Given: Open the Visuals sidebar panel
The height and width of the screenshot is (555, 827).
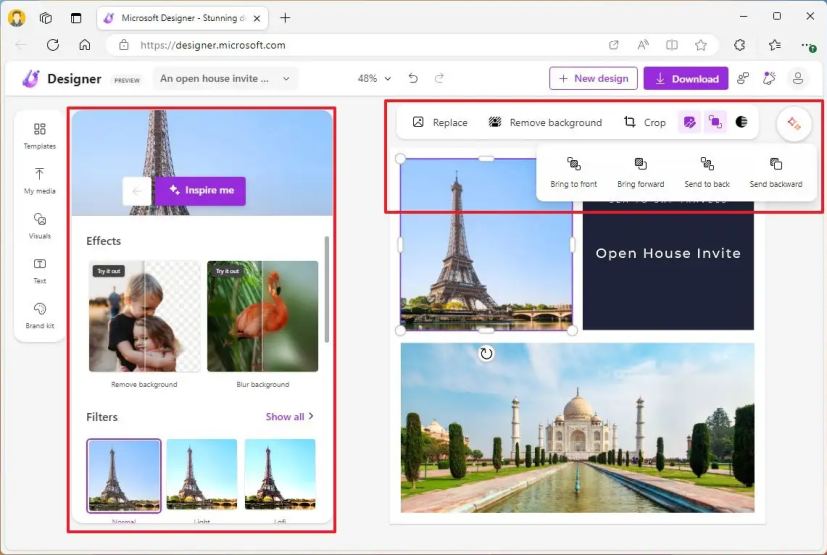Looking at the screenshot, I should (x=40, y=225).
